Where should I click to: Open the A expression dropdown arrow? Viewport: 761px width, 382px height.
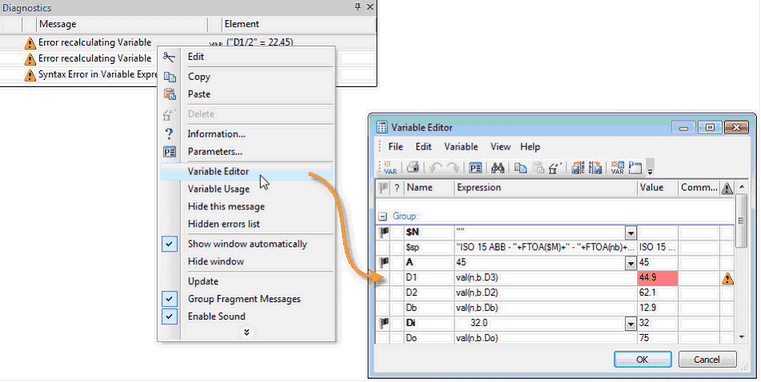630,263
